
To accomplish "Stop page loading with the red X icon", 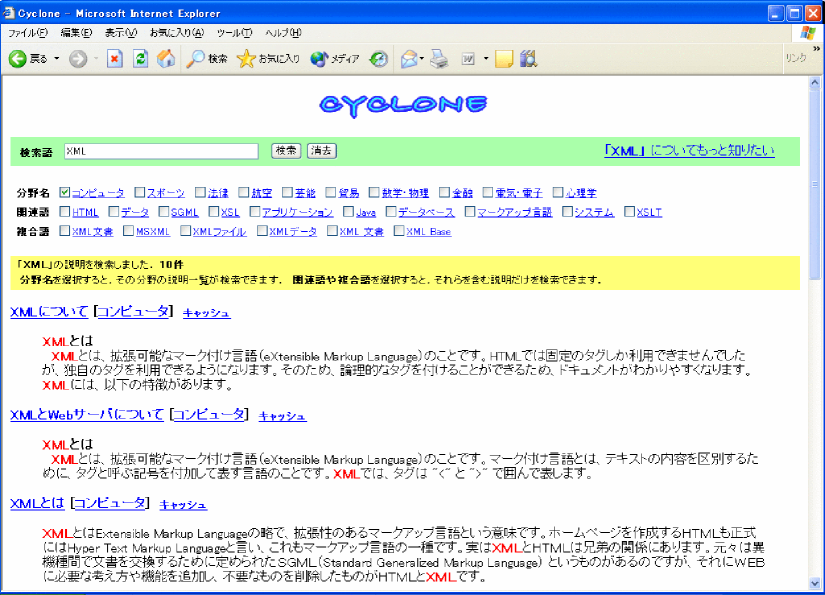I will (x=115, y=59).
